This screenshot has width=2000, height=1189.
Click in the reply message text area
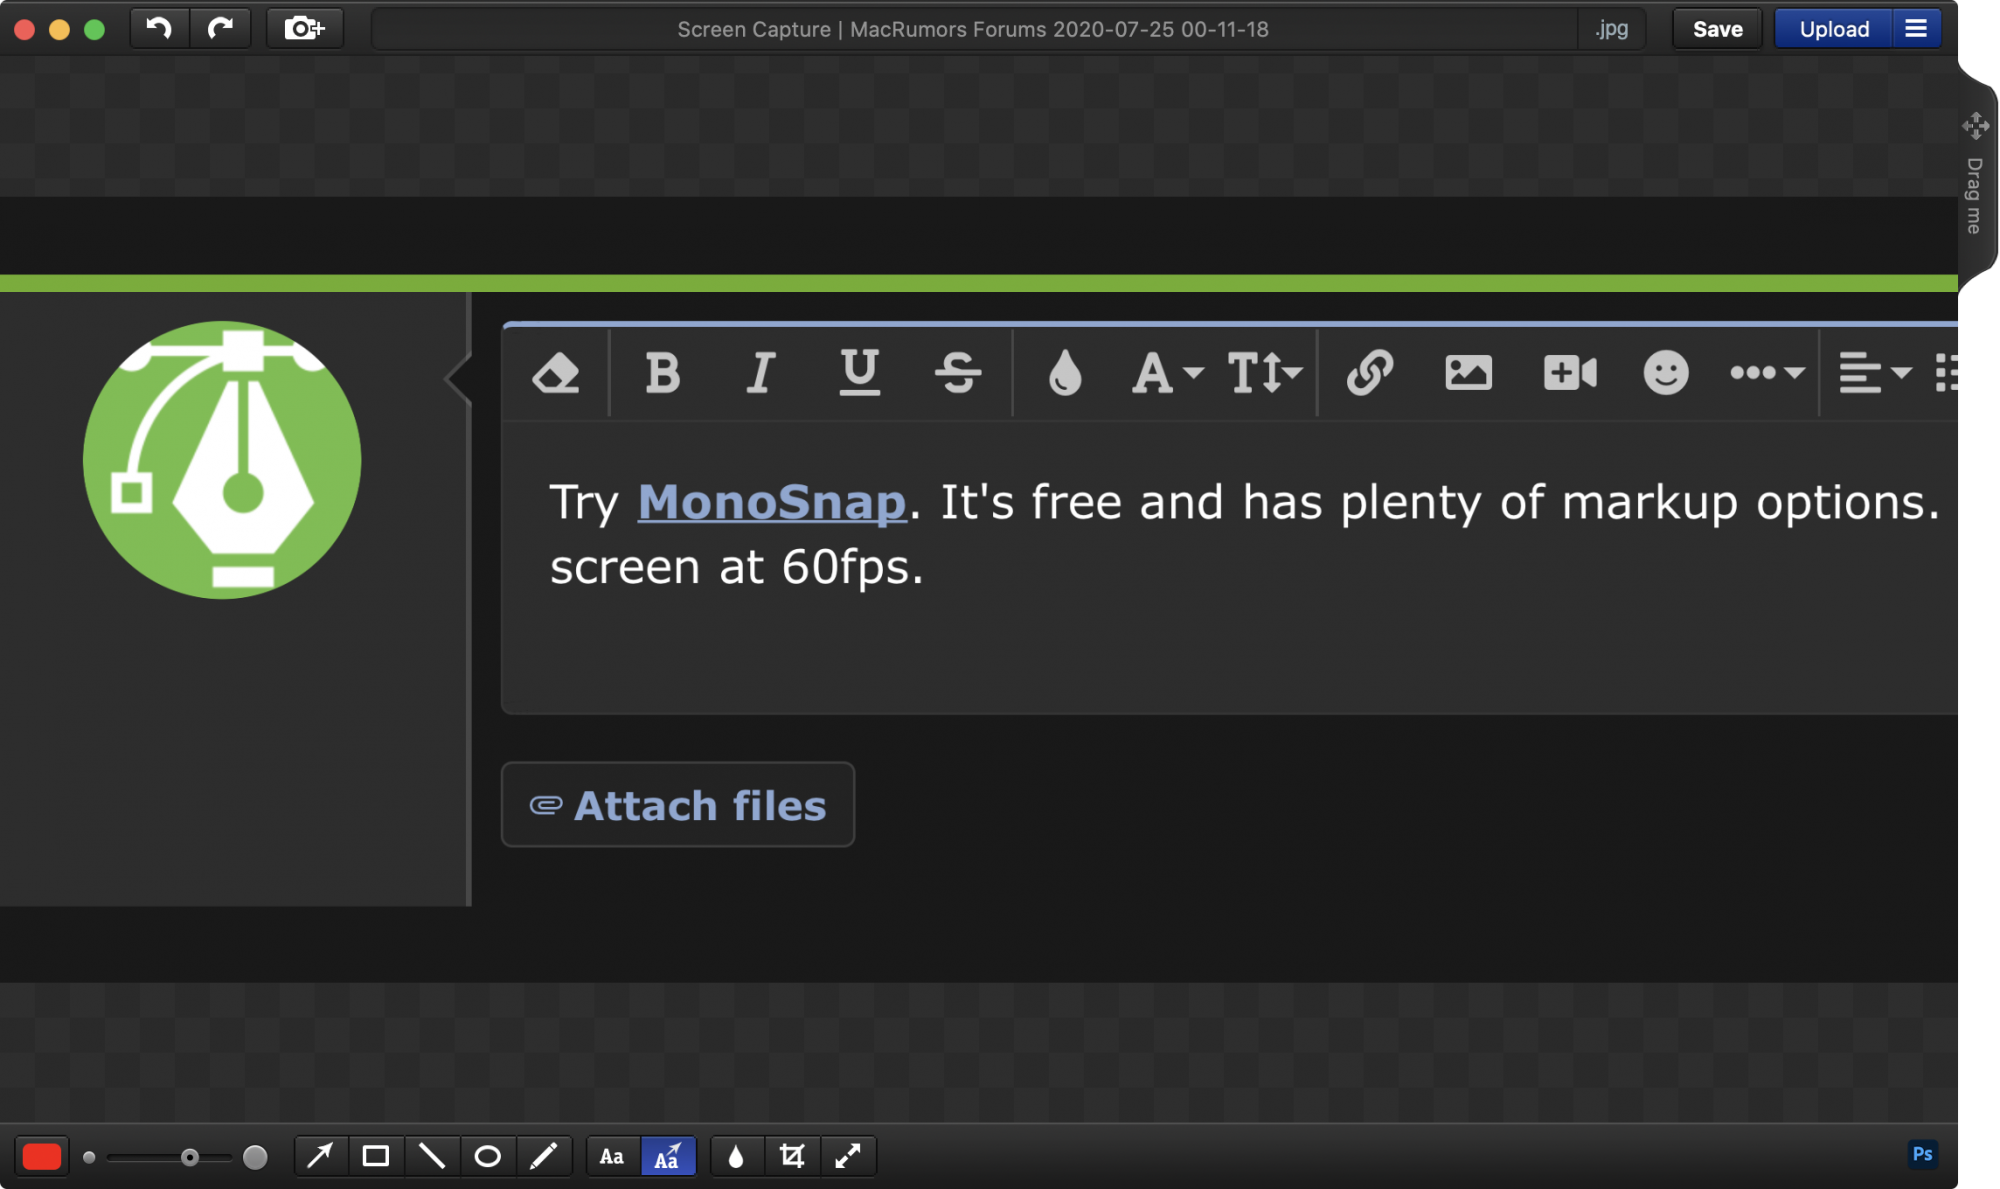(1230, 567)
